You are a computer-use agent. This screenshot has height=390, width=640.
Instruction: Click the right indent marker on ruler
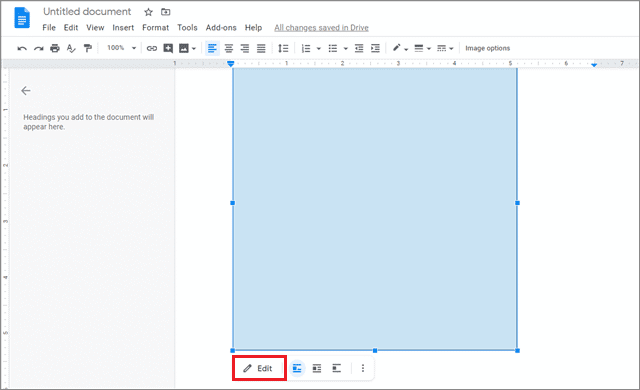[x=594, y=65]
